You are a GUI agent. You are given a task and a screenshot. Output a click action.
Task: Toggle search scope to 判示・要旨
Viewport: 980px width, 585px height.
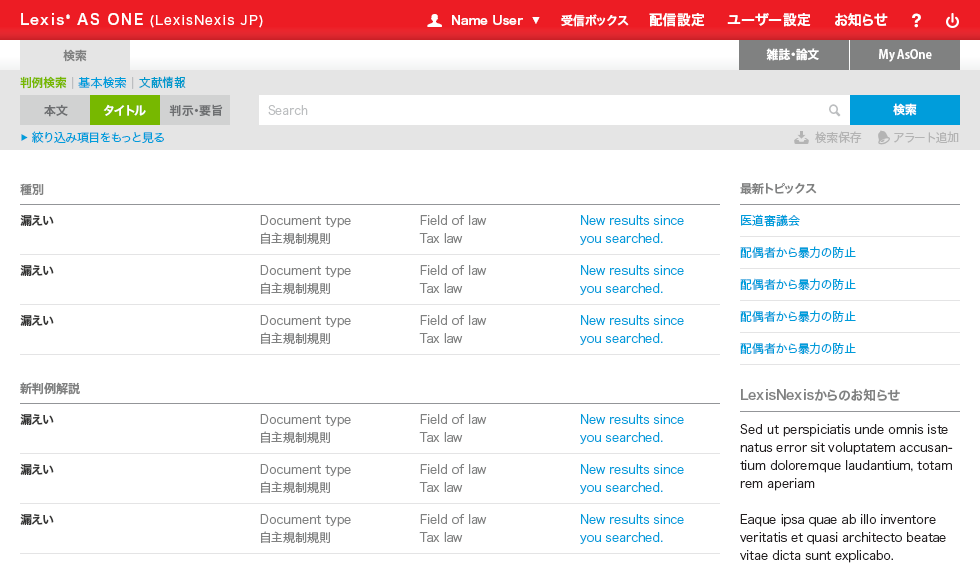pos(195,110)
